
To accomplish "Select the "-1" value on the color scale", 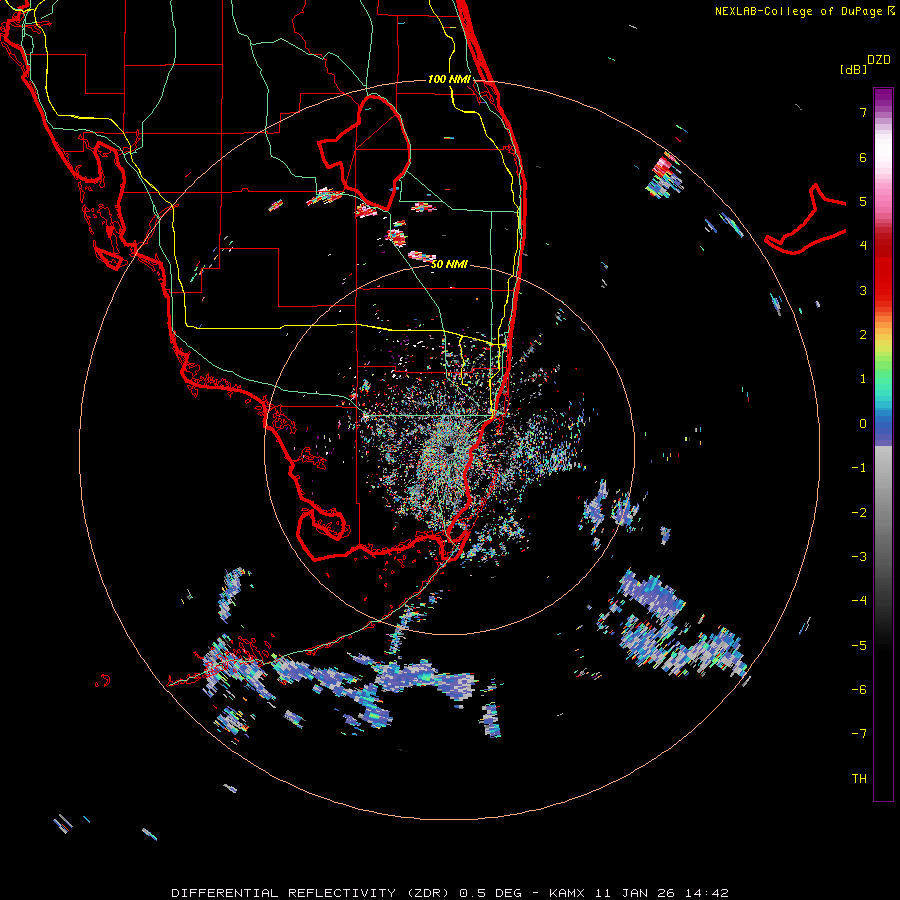I will 859,468.
